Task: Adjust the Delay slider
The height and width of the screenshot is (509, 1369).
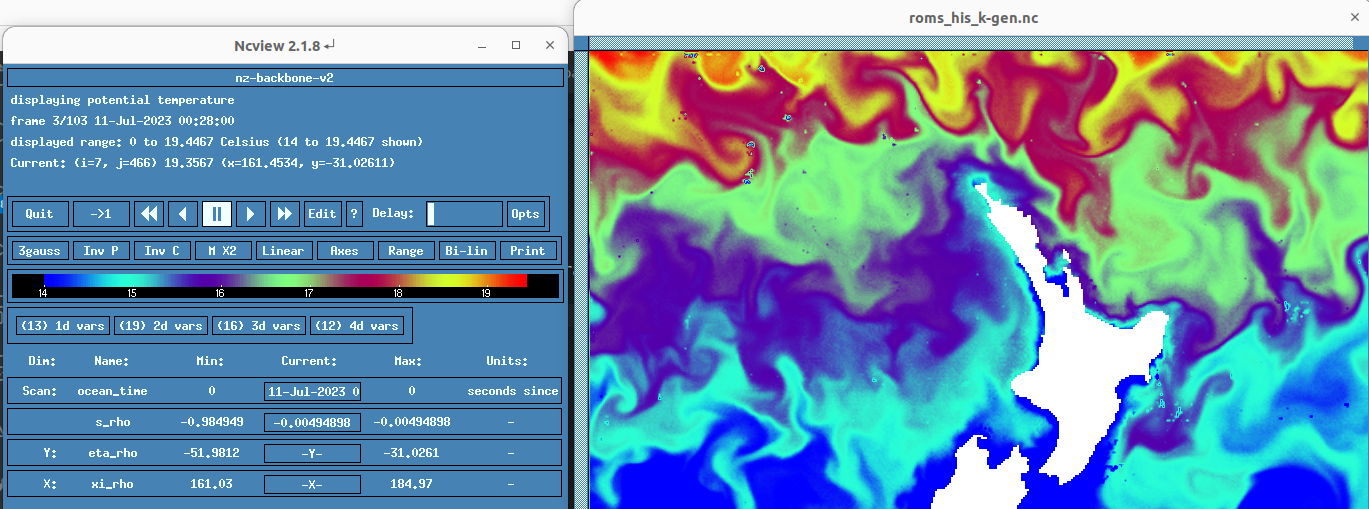Action: point(464,214)
